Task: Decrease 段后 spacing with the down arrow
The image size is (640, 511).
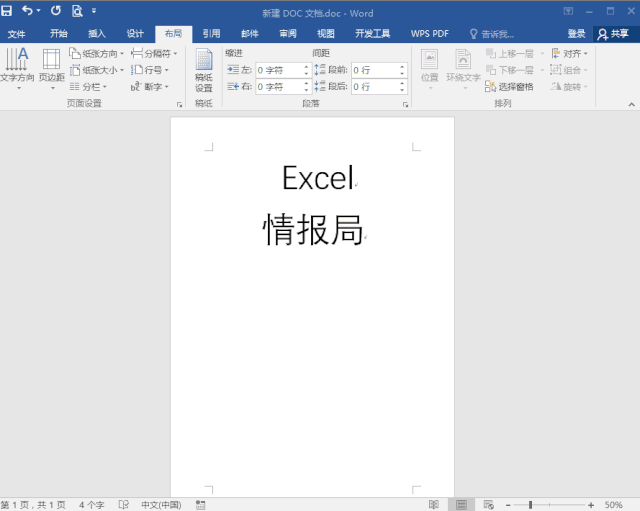Action: coord(402,90)
